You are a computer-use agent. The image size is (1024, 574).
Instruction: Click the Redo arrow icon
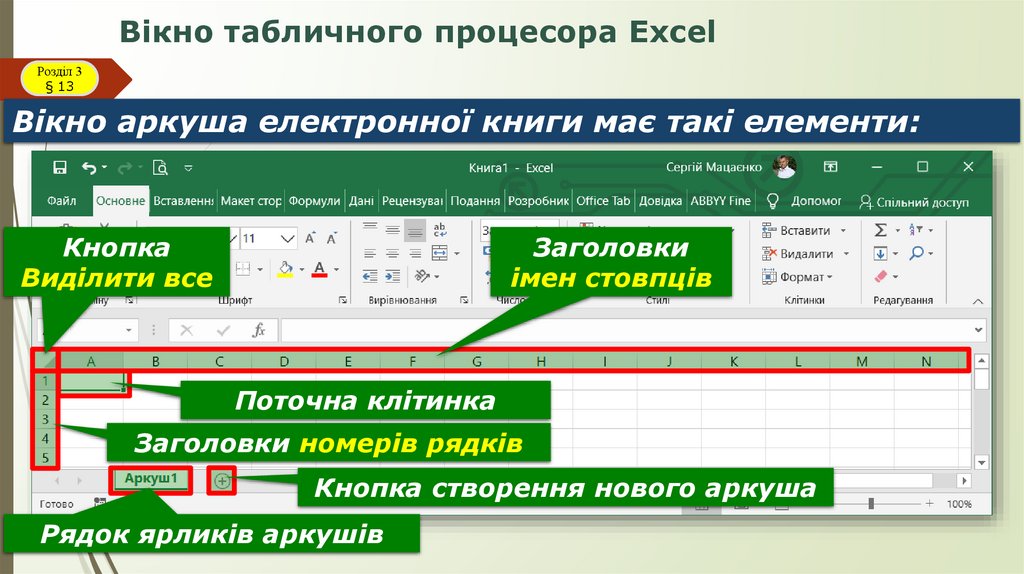[125, 168]
